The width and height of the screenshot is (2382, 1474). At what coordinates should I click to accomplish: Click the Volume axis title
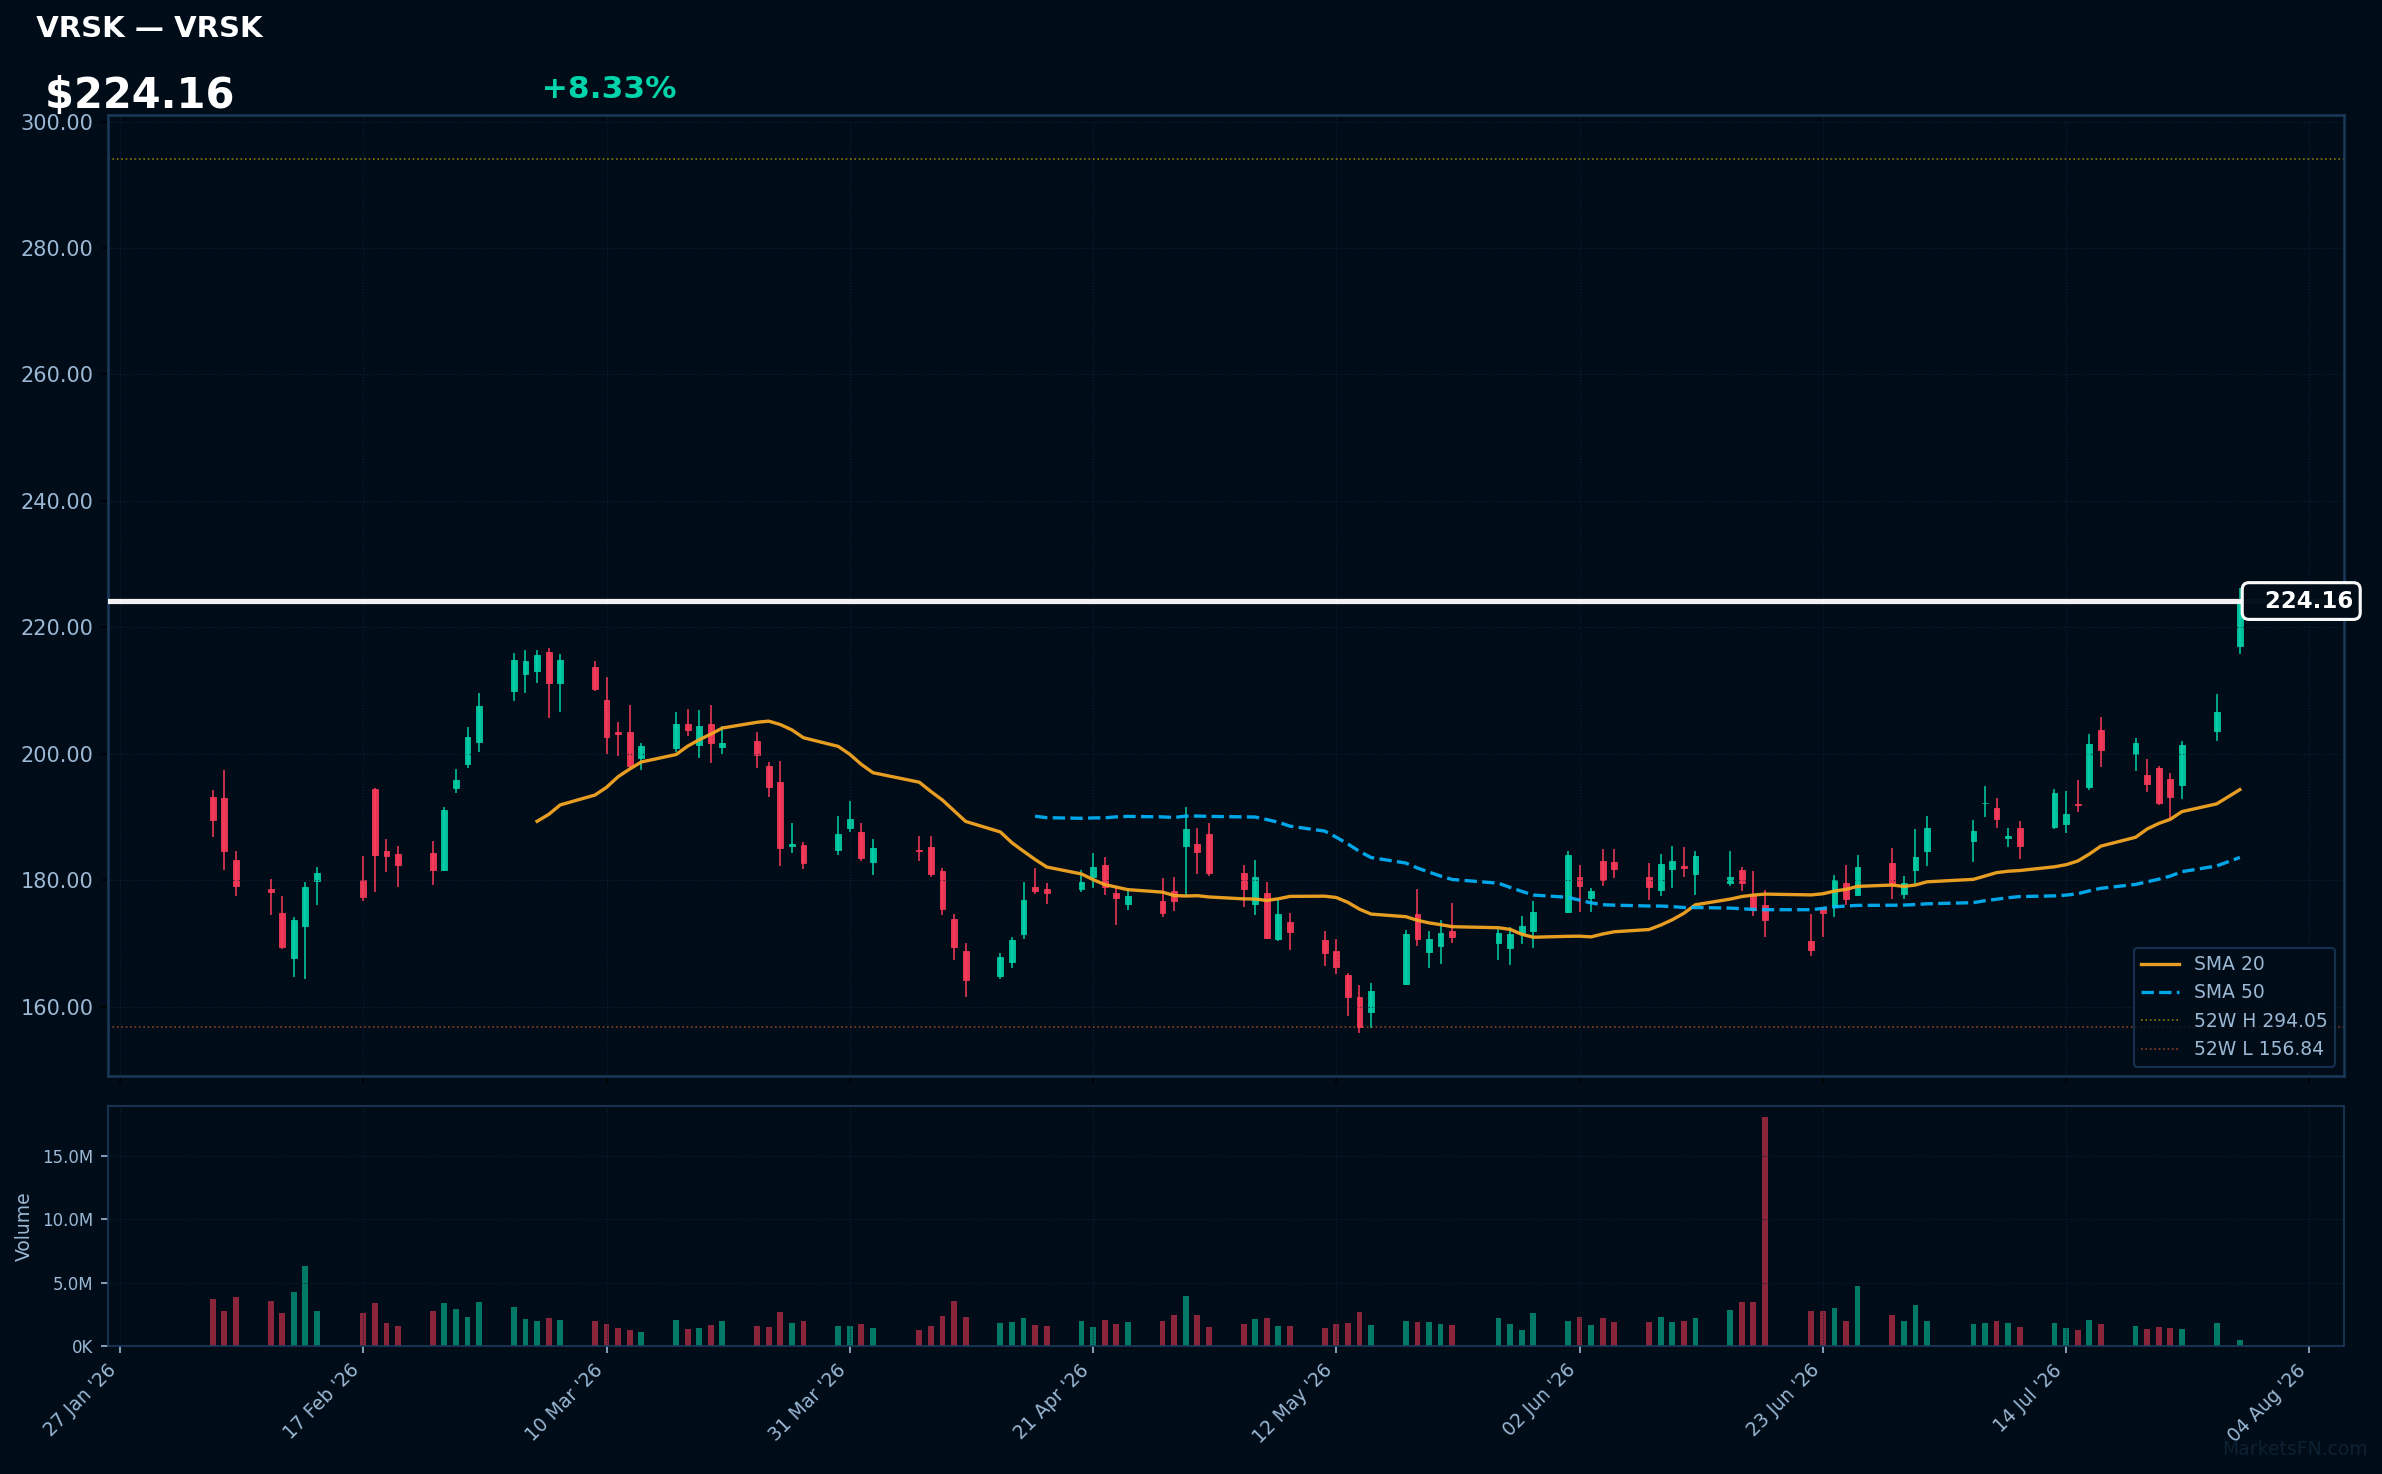click(23, 1227)
